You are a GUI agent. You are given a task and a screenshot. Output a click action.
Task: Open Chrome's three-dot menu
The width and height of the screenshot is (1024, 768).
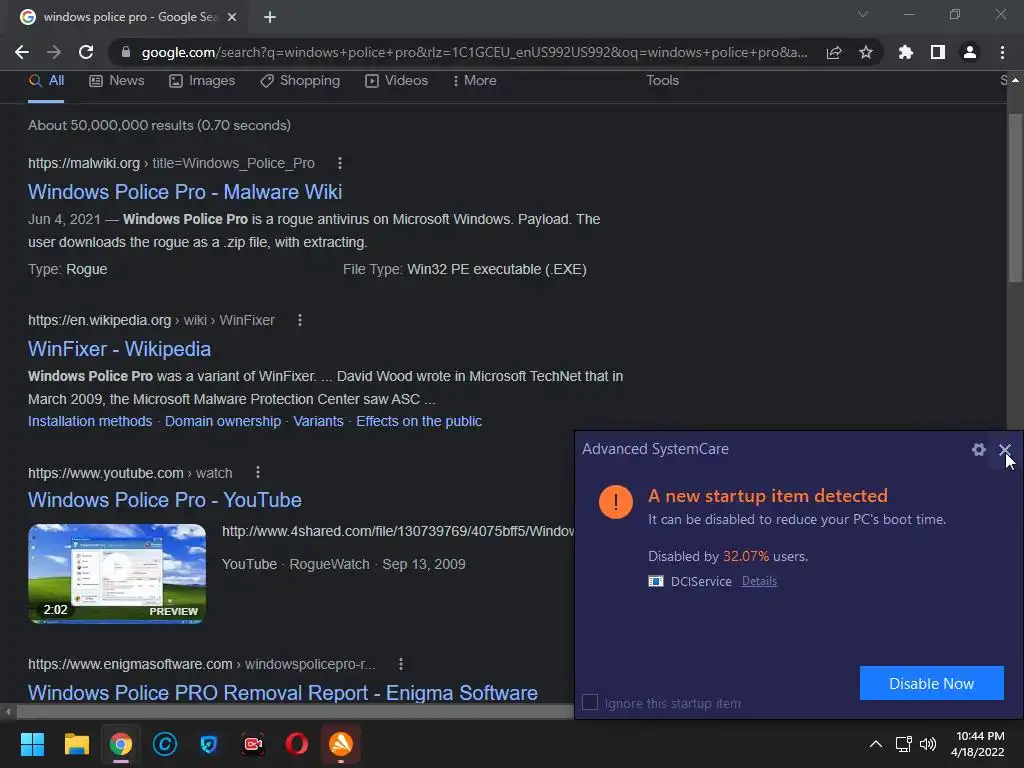click(1002, 52)
